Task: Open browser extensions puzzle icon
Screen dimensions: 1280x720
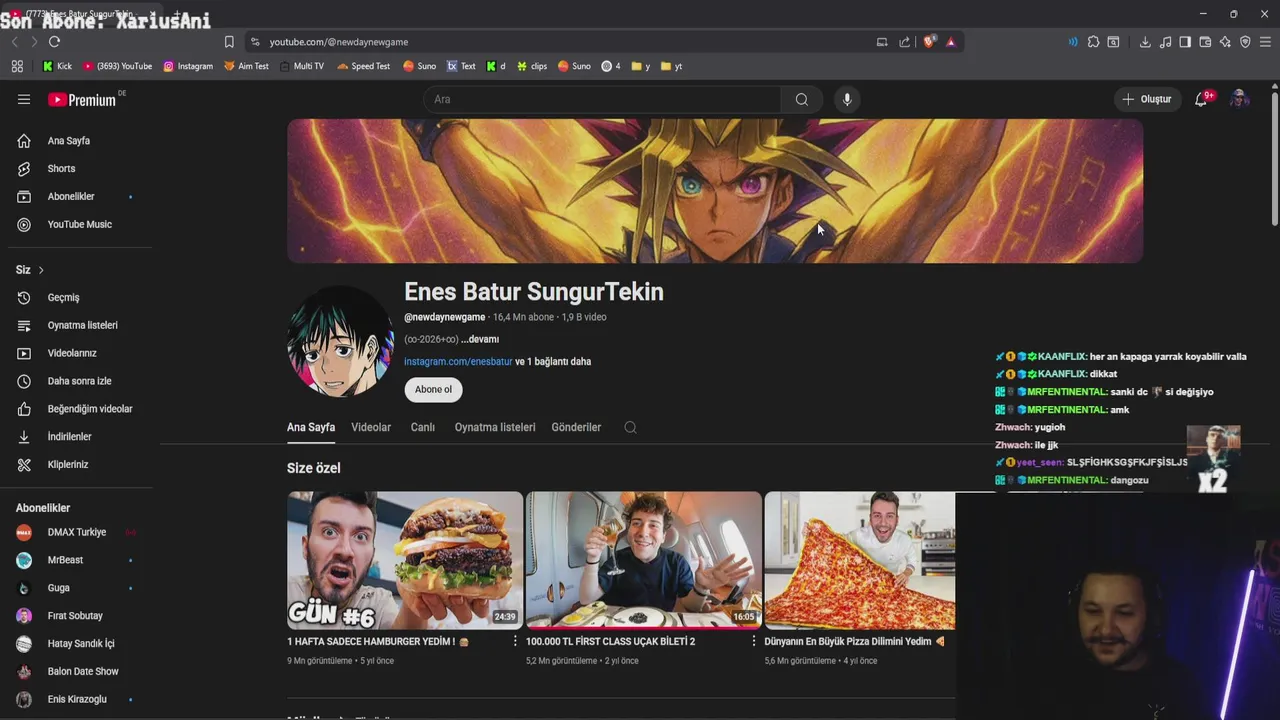Action: [1093, 42]
